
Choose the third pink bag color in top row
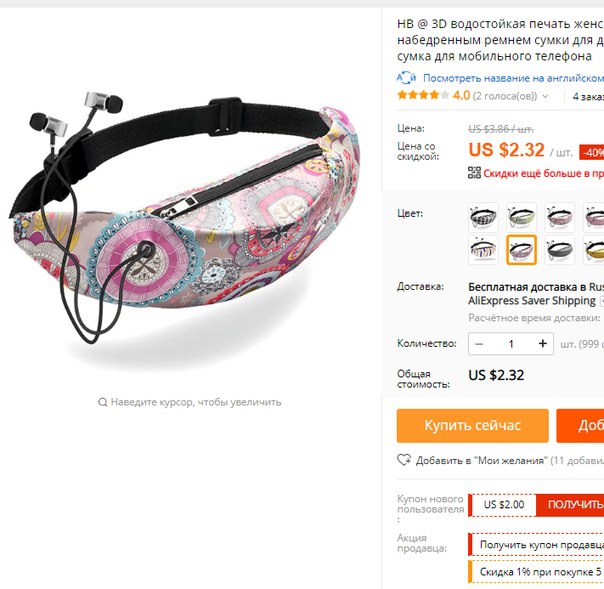[x=559, y=217]
